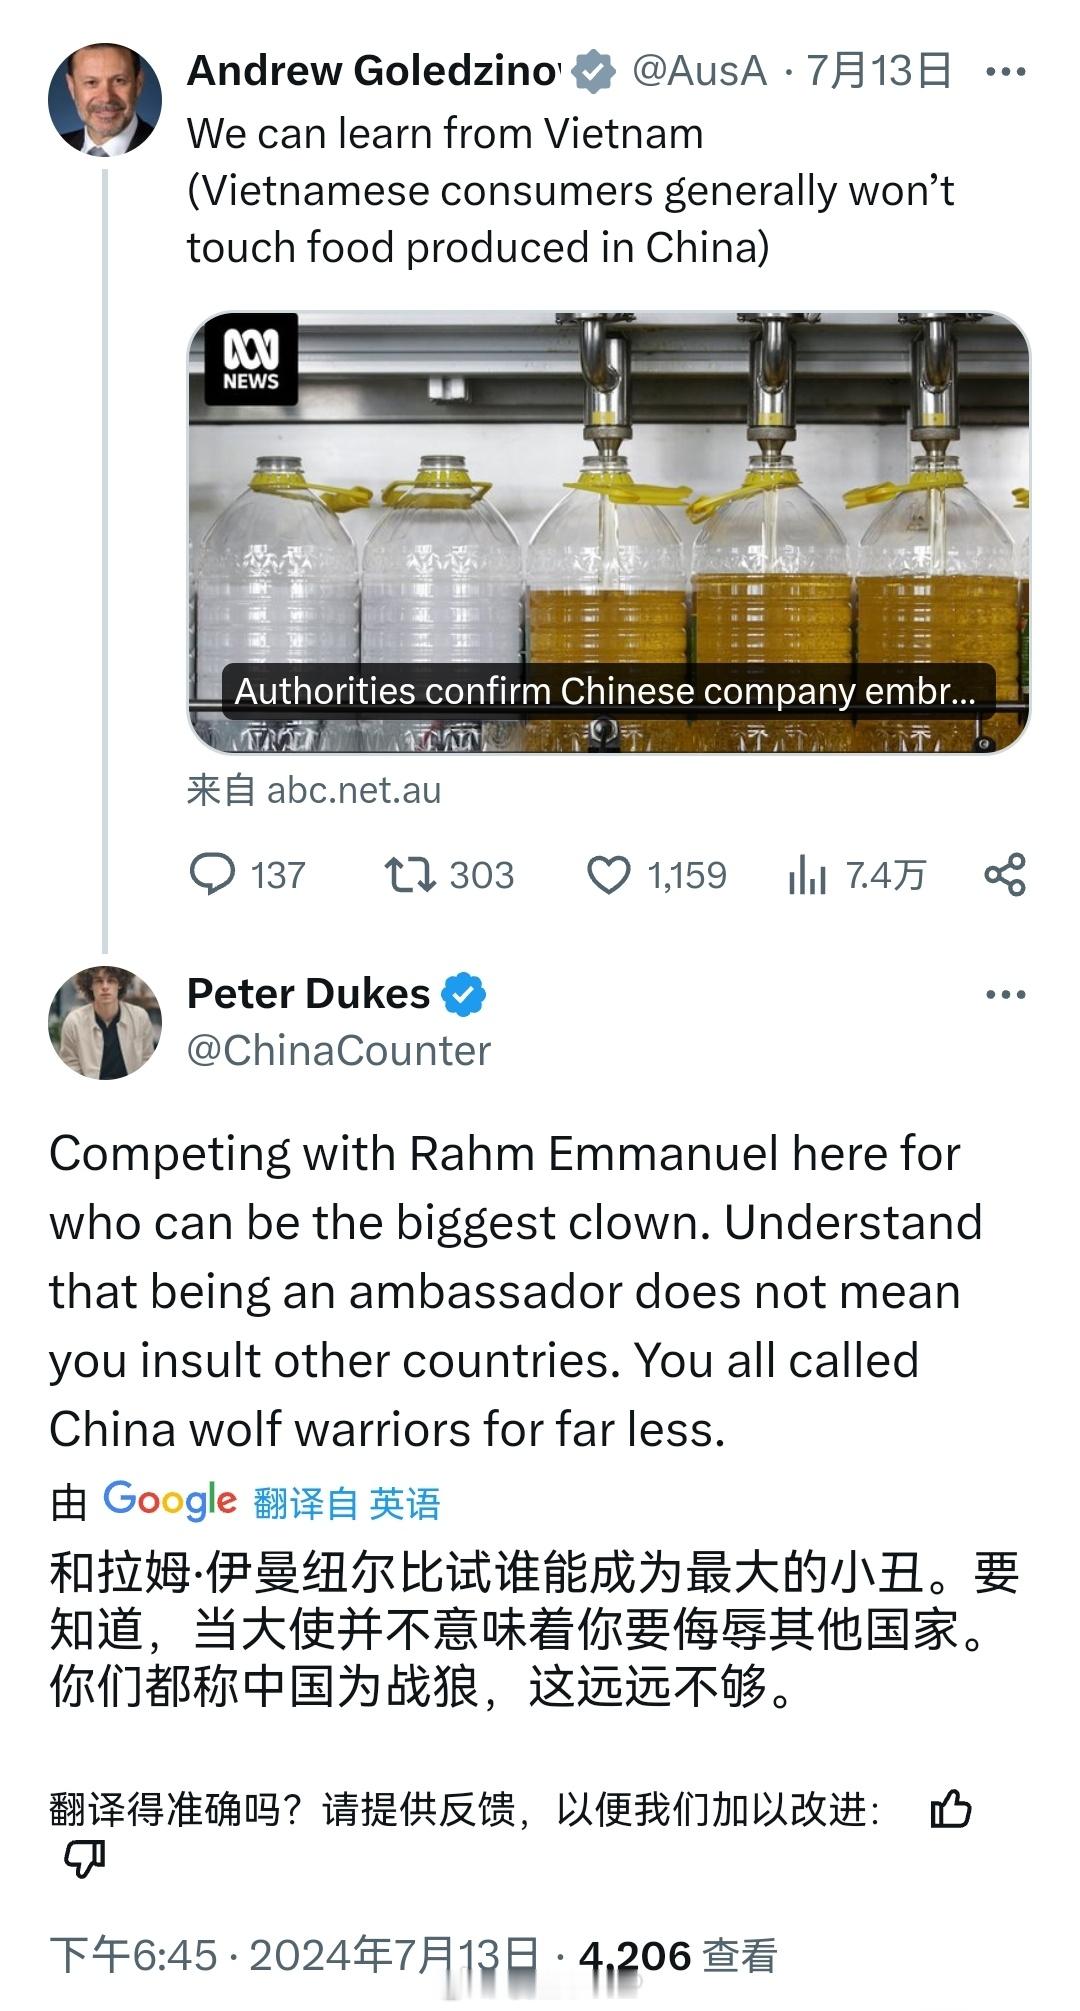Tap the share icon on Andrew's tweet

tap(1005, 875)
